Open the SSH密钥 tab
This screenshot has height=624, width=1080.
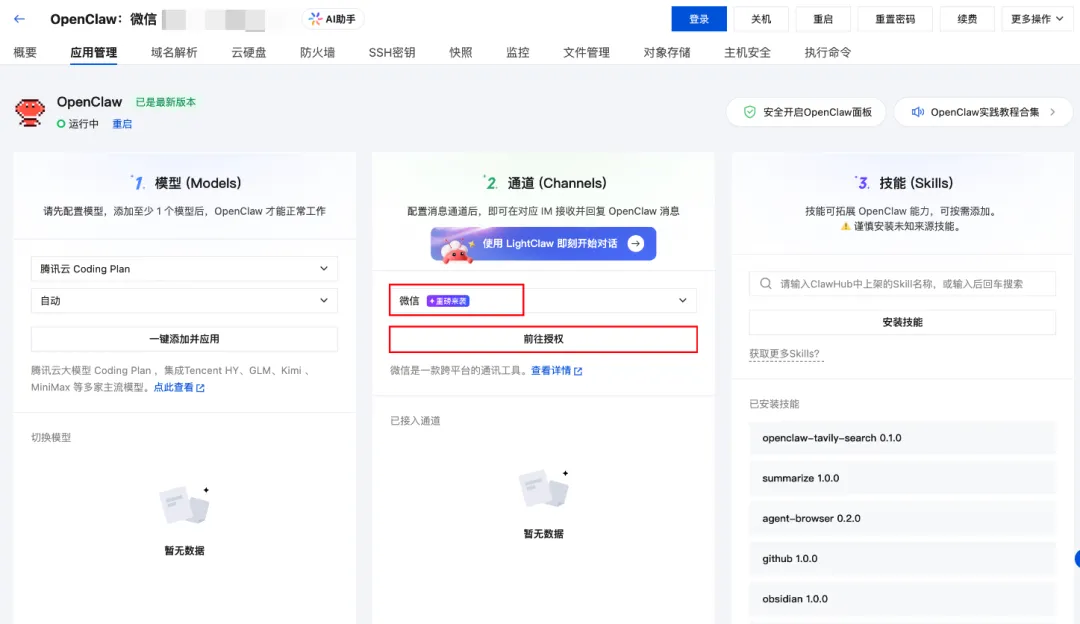(392, 52)
